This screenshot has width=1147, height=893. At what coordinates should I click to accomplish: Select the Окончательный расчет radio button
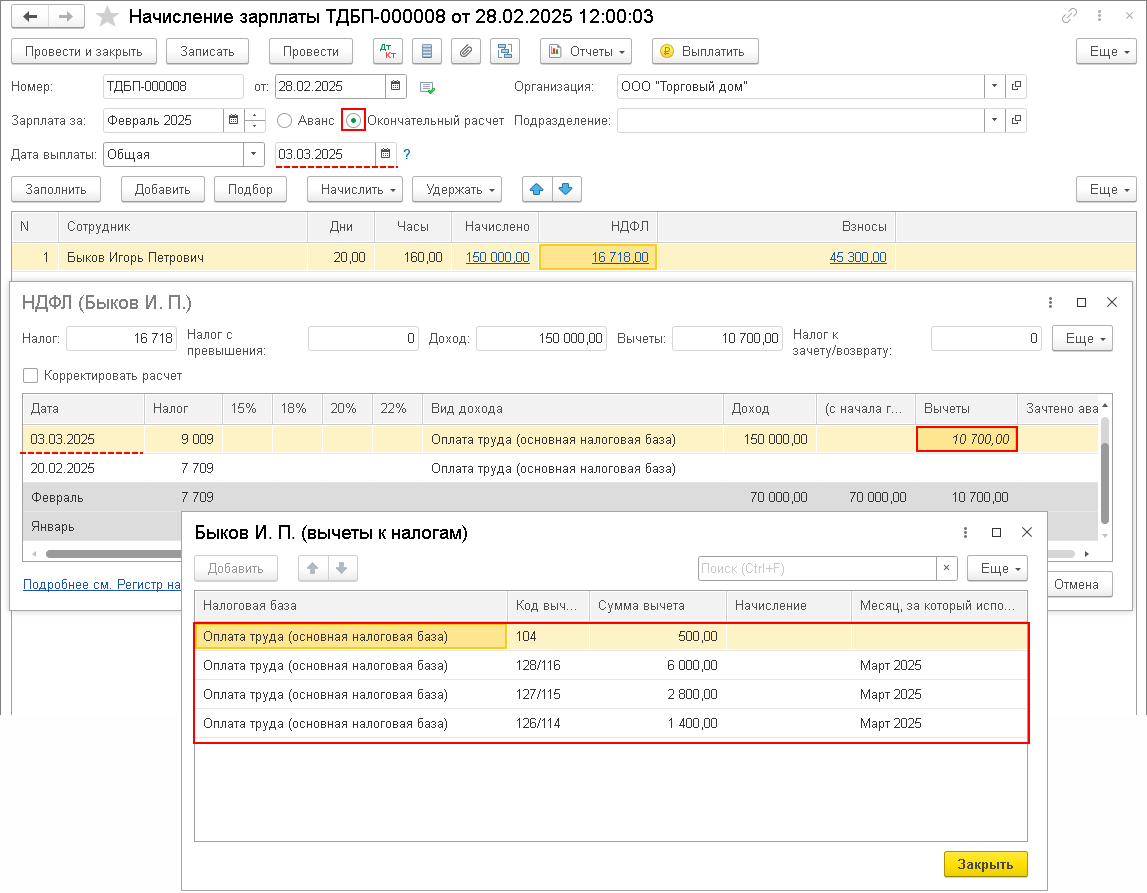[353, 121]
